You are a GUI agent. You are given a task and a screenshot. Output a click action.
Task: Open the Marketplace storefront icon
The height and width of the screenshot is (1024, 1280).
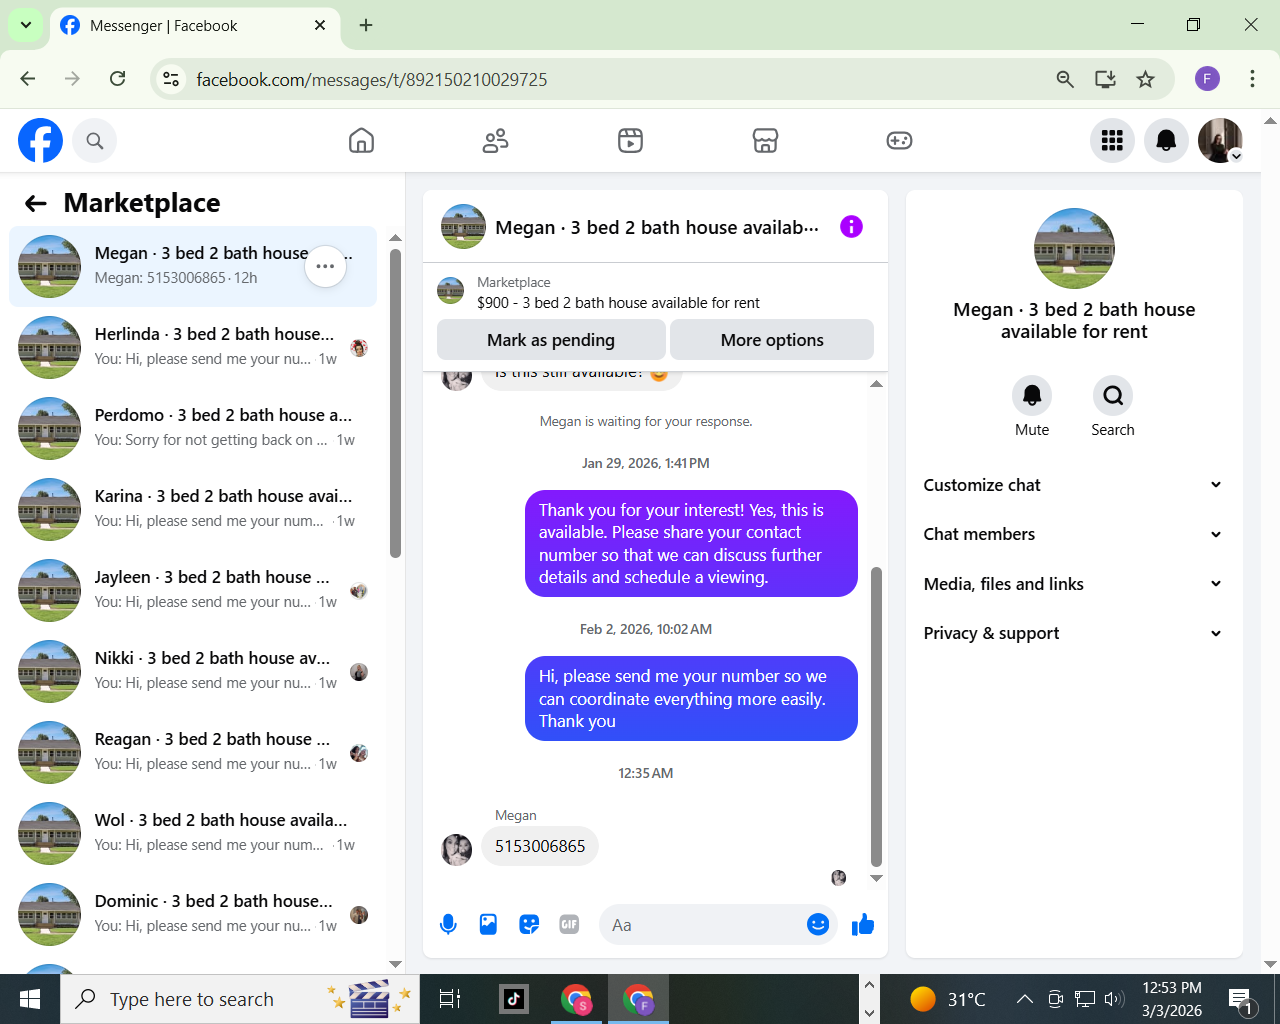[x=765, y=141]
